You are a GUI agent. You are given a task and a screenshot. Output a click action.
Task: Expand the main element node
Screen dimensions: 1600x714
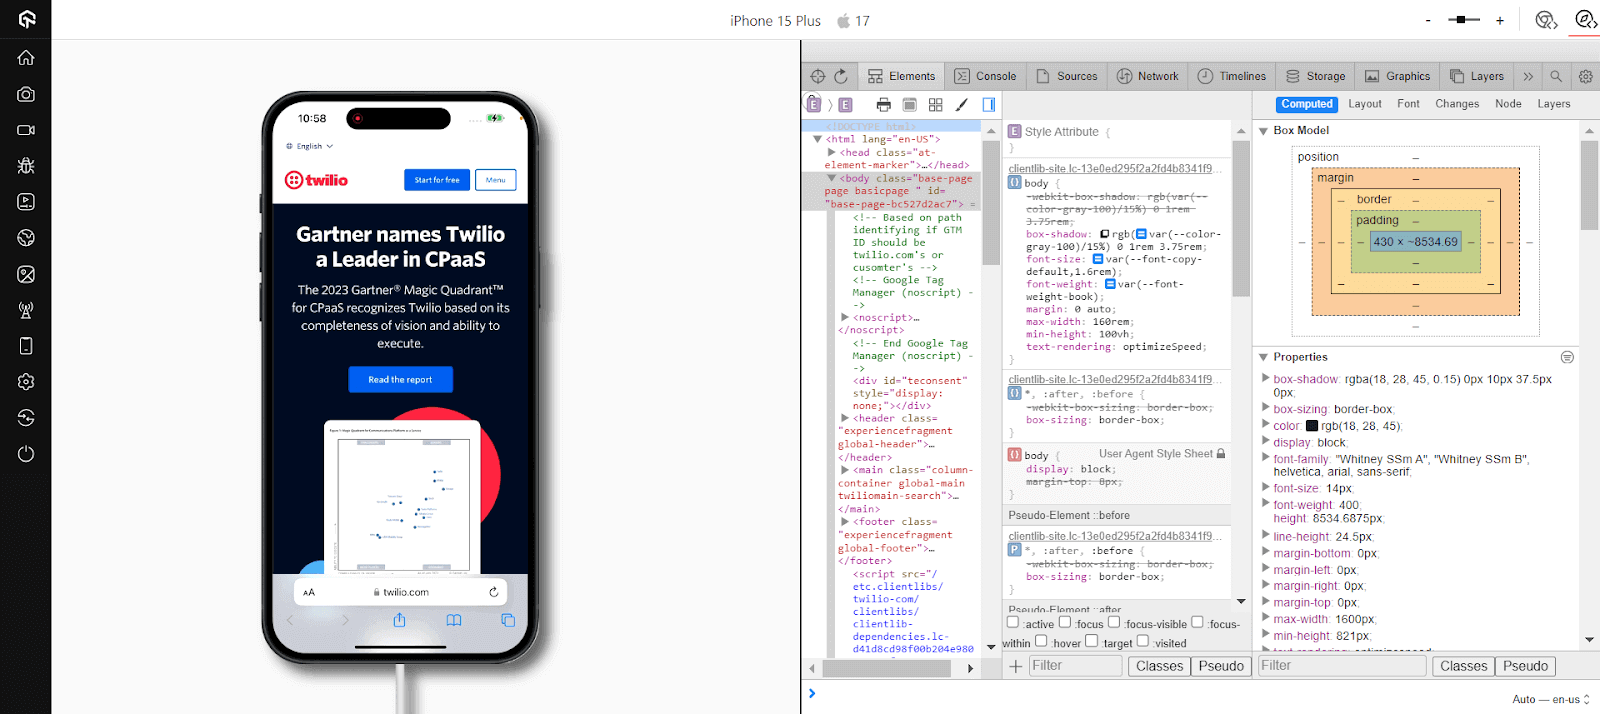tap(845, 470)
